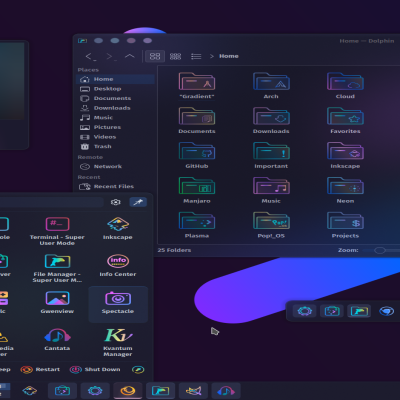Select the Documents folder in file view
Image resolution: width=400 pixels, height=400 pixels.
point(197,116)
